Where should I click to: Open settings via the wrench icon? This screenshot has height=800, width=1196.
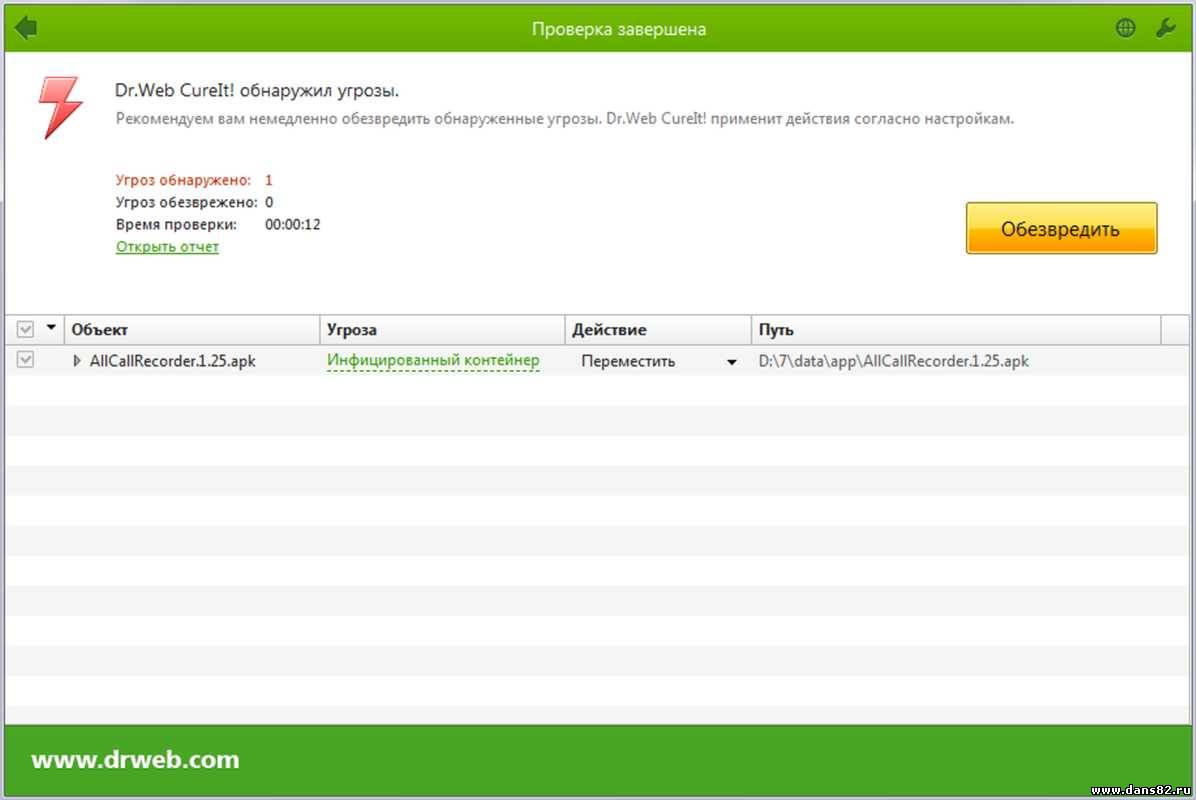tap(1165, 28)
